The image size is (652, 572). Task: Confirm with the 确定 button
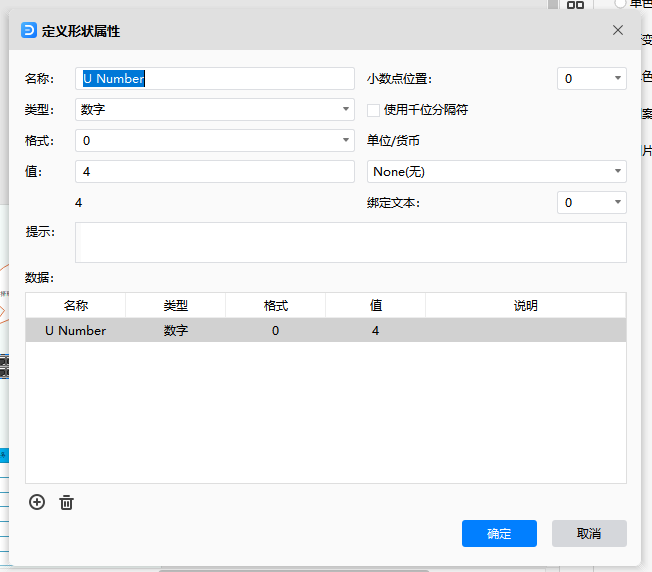click(x=499, y=533)
